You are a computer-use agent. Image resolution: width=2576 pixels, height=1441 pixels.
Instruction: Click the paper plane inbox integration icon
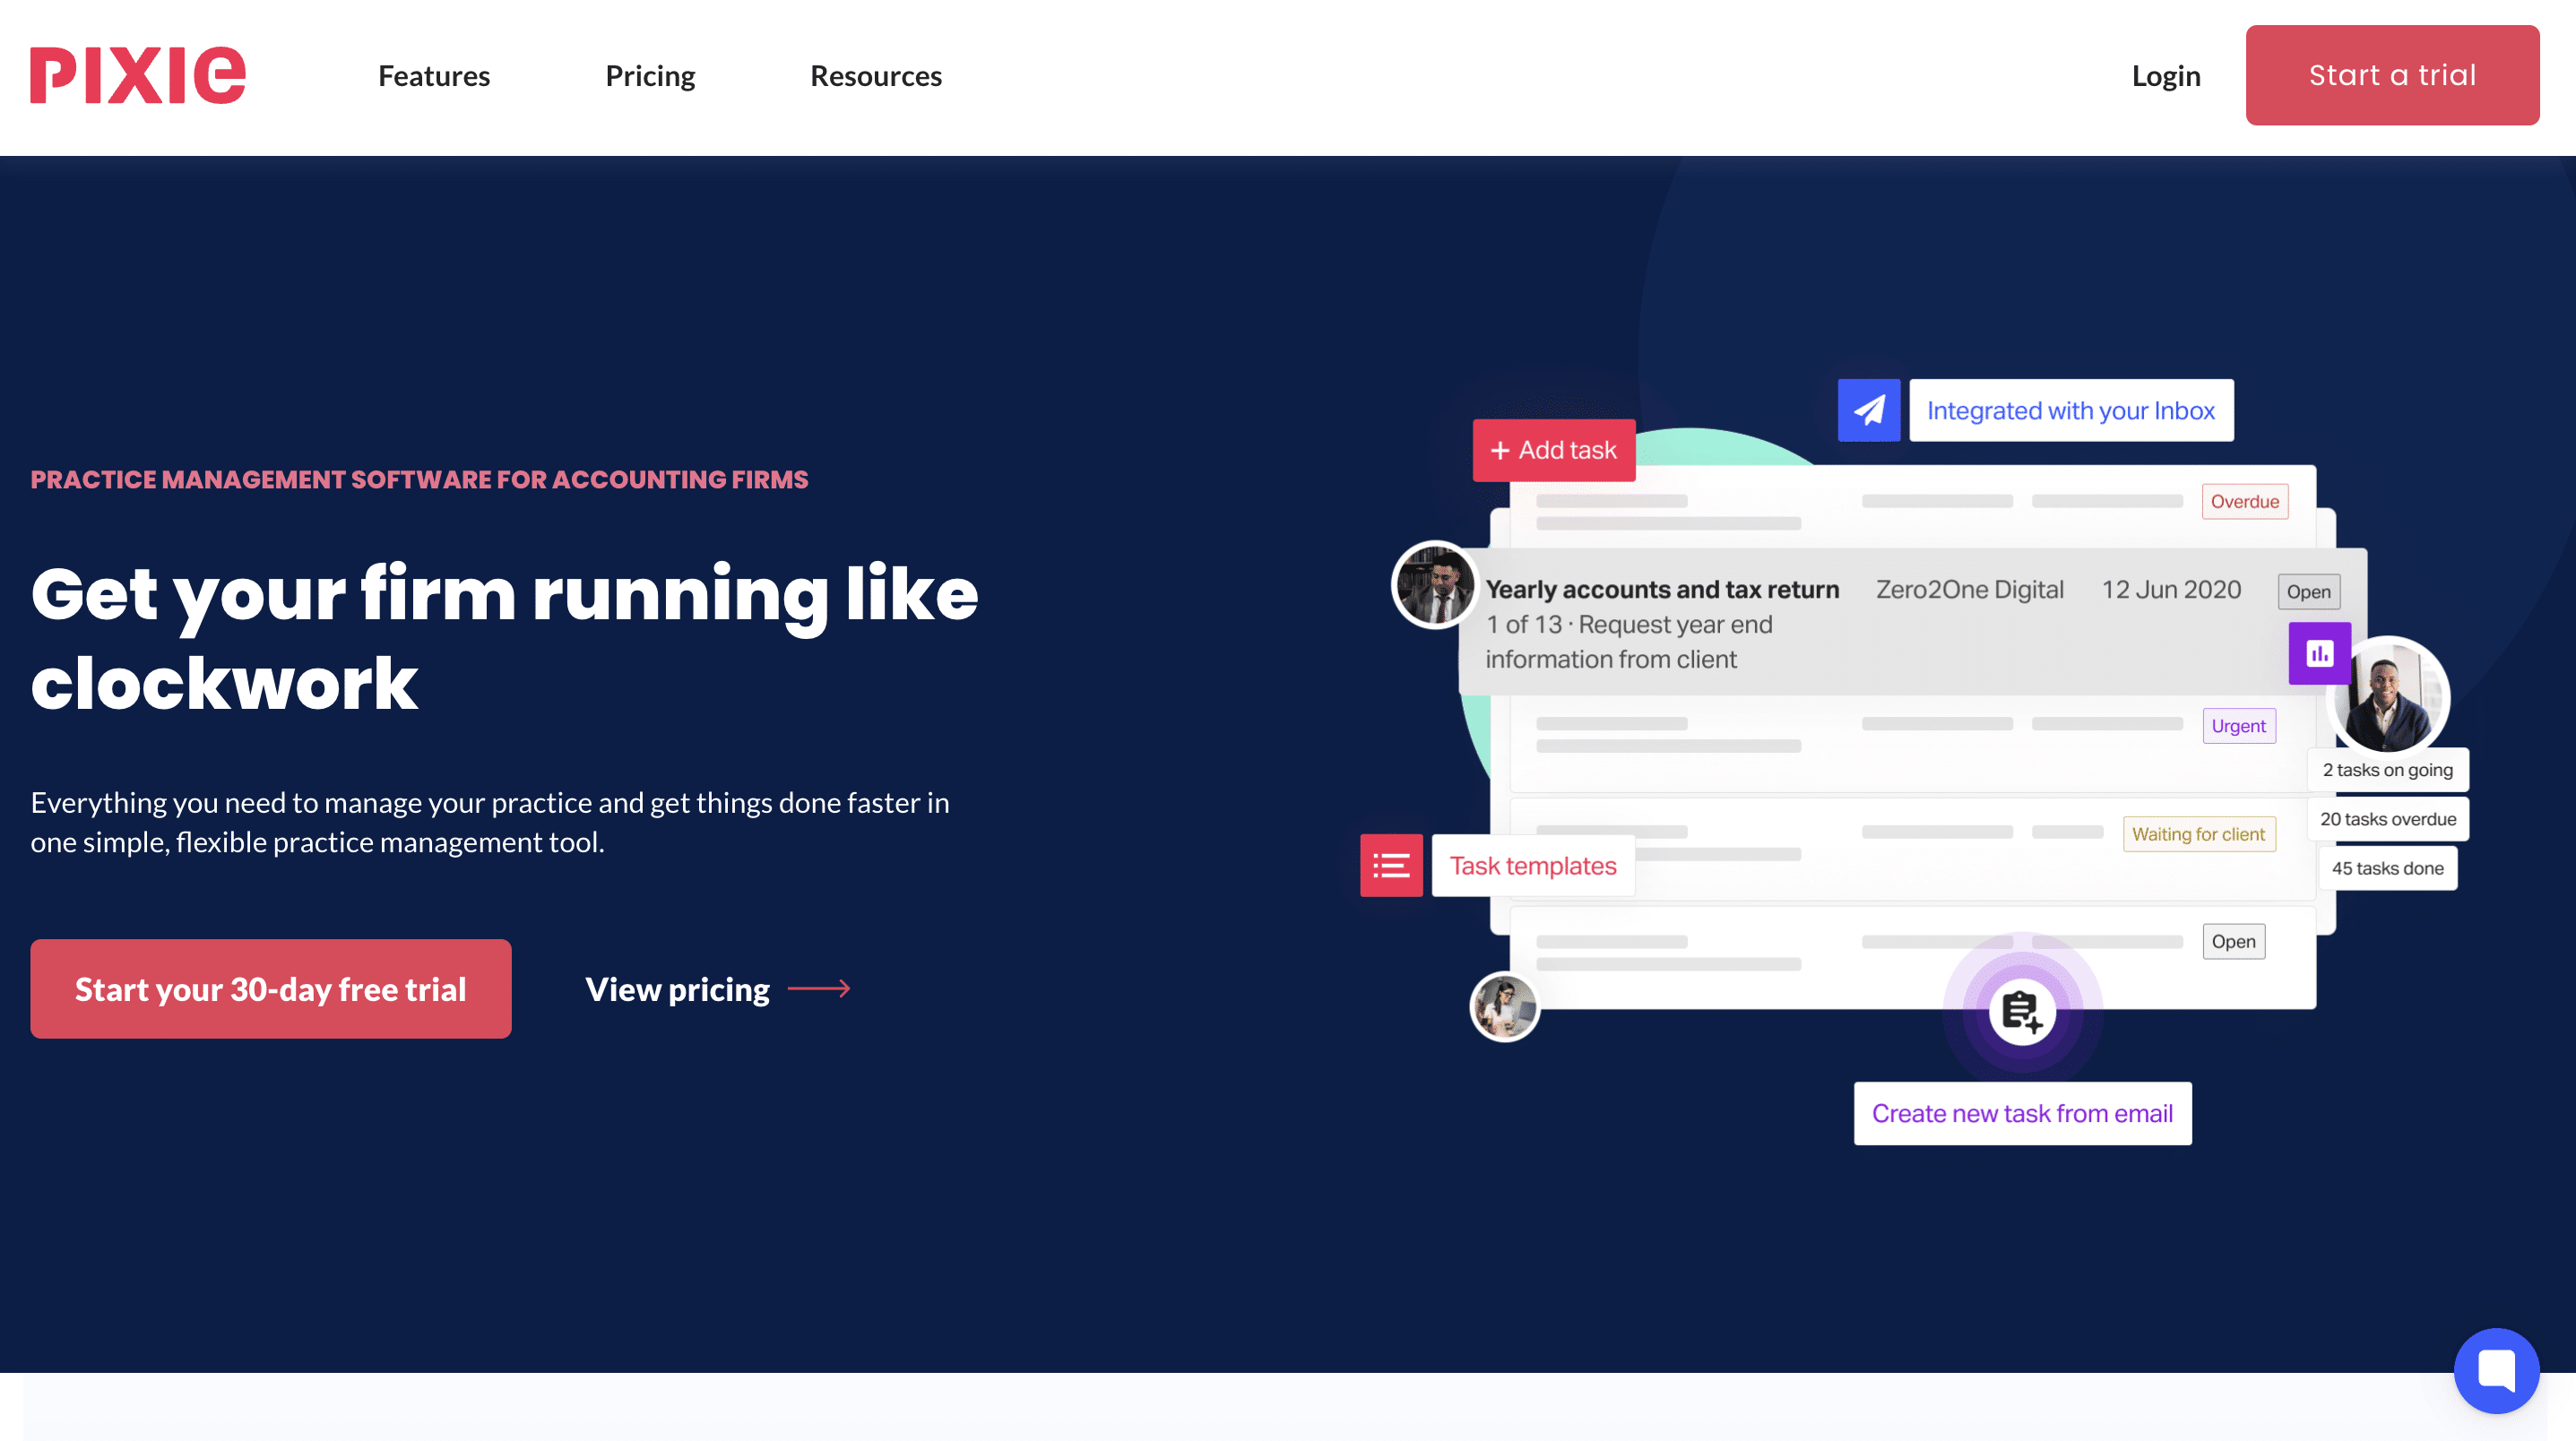(x=1868, y=410)
